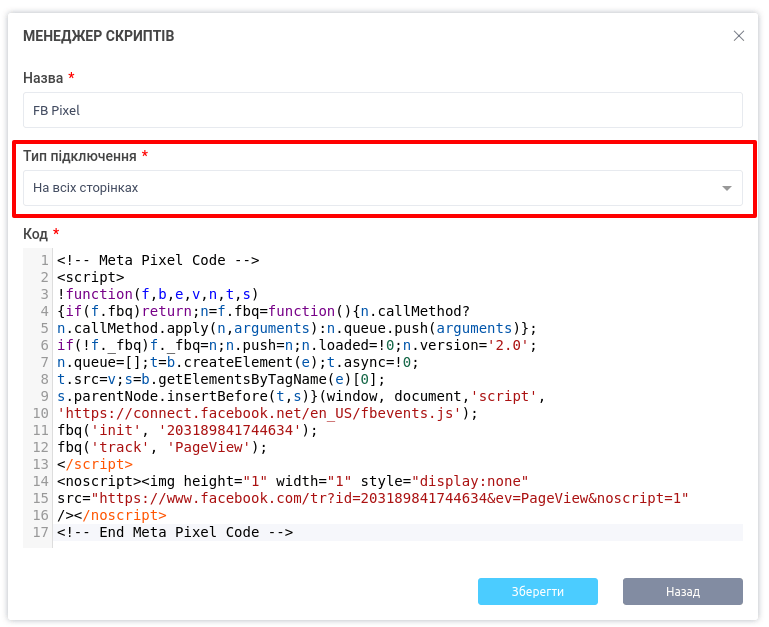
Task: Click line number 17 in the gutter
Action: pyautogui.click(x=41, y=532)
